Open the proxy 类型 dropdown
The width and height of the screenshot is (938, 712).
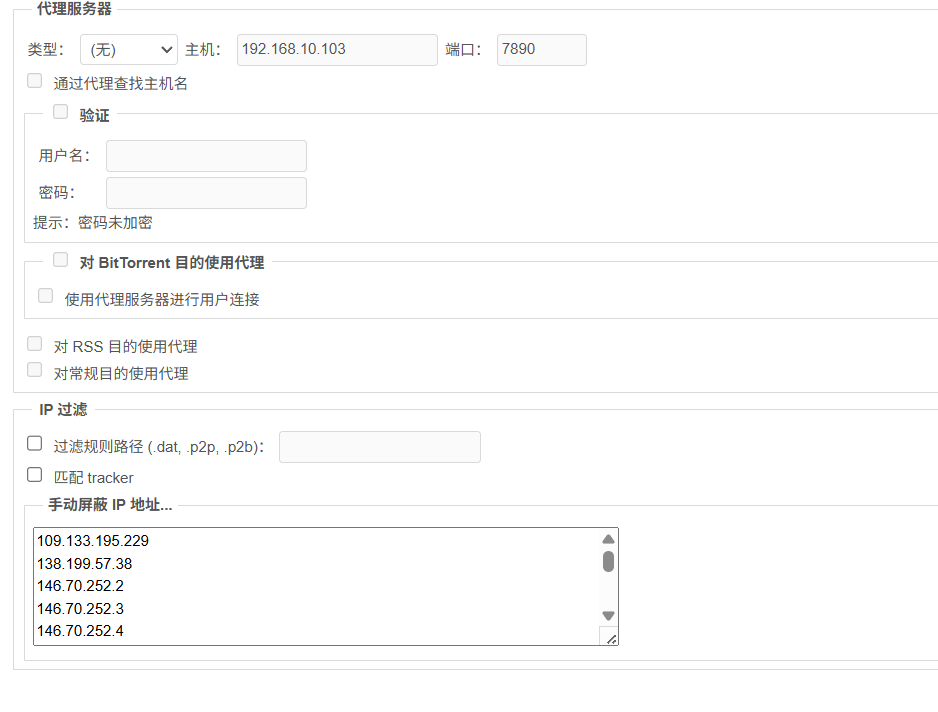coord(128,50)
